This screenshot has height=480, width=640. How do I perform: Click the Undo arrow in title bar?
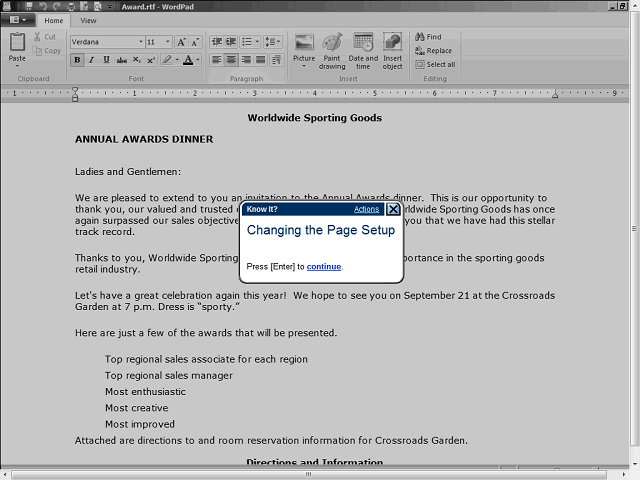43,6
